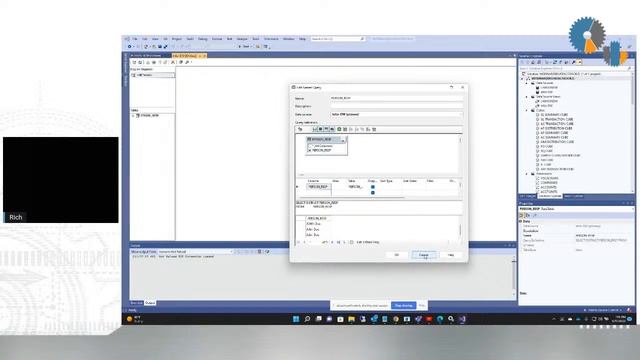
Task: Open the Show output from dropdown
Action: tap(195, 252)
